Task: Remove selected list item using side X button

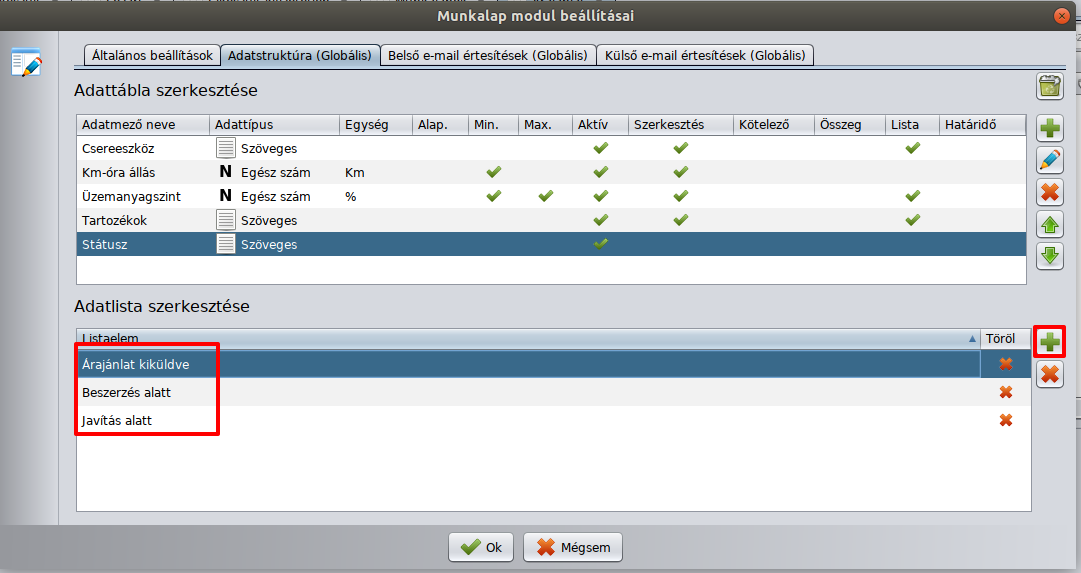Action: pyautogui.click(x=1049, y=374)
